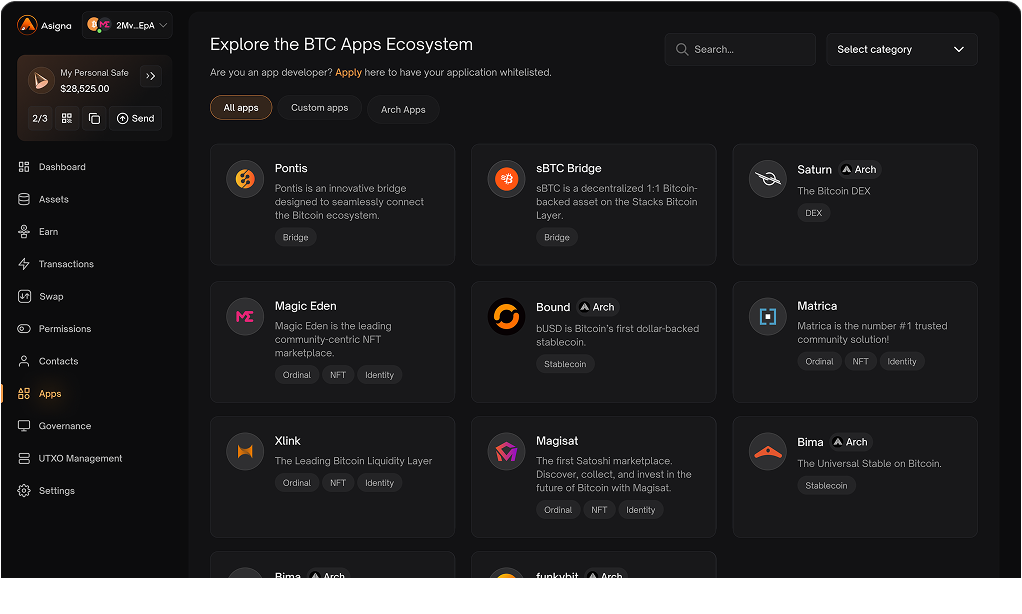Viewport: 1022px width, 614px height.
Task: Open the Pontis app icon
Action: tap(245, 179)
